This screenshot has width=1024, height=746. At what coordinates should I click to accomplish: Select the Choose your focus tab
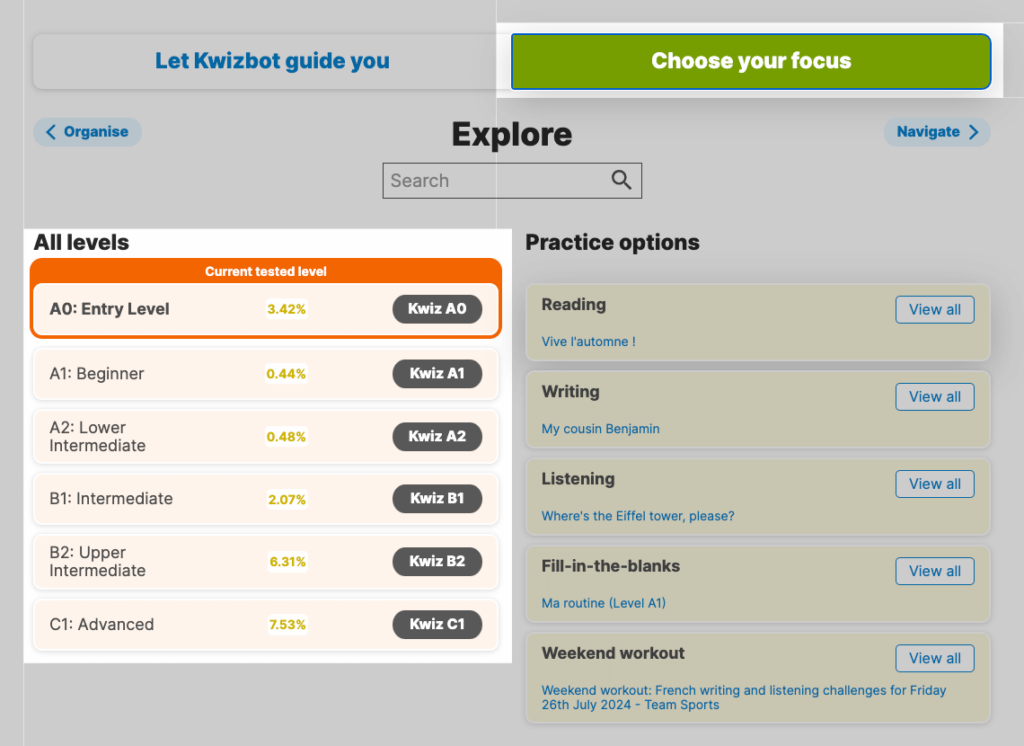(x=751, y=61)
